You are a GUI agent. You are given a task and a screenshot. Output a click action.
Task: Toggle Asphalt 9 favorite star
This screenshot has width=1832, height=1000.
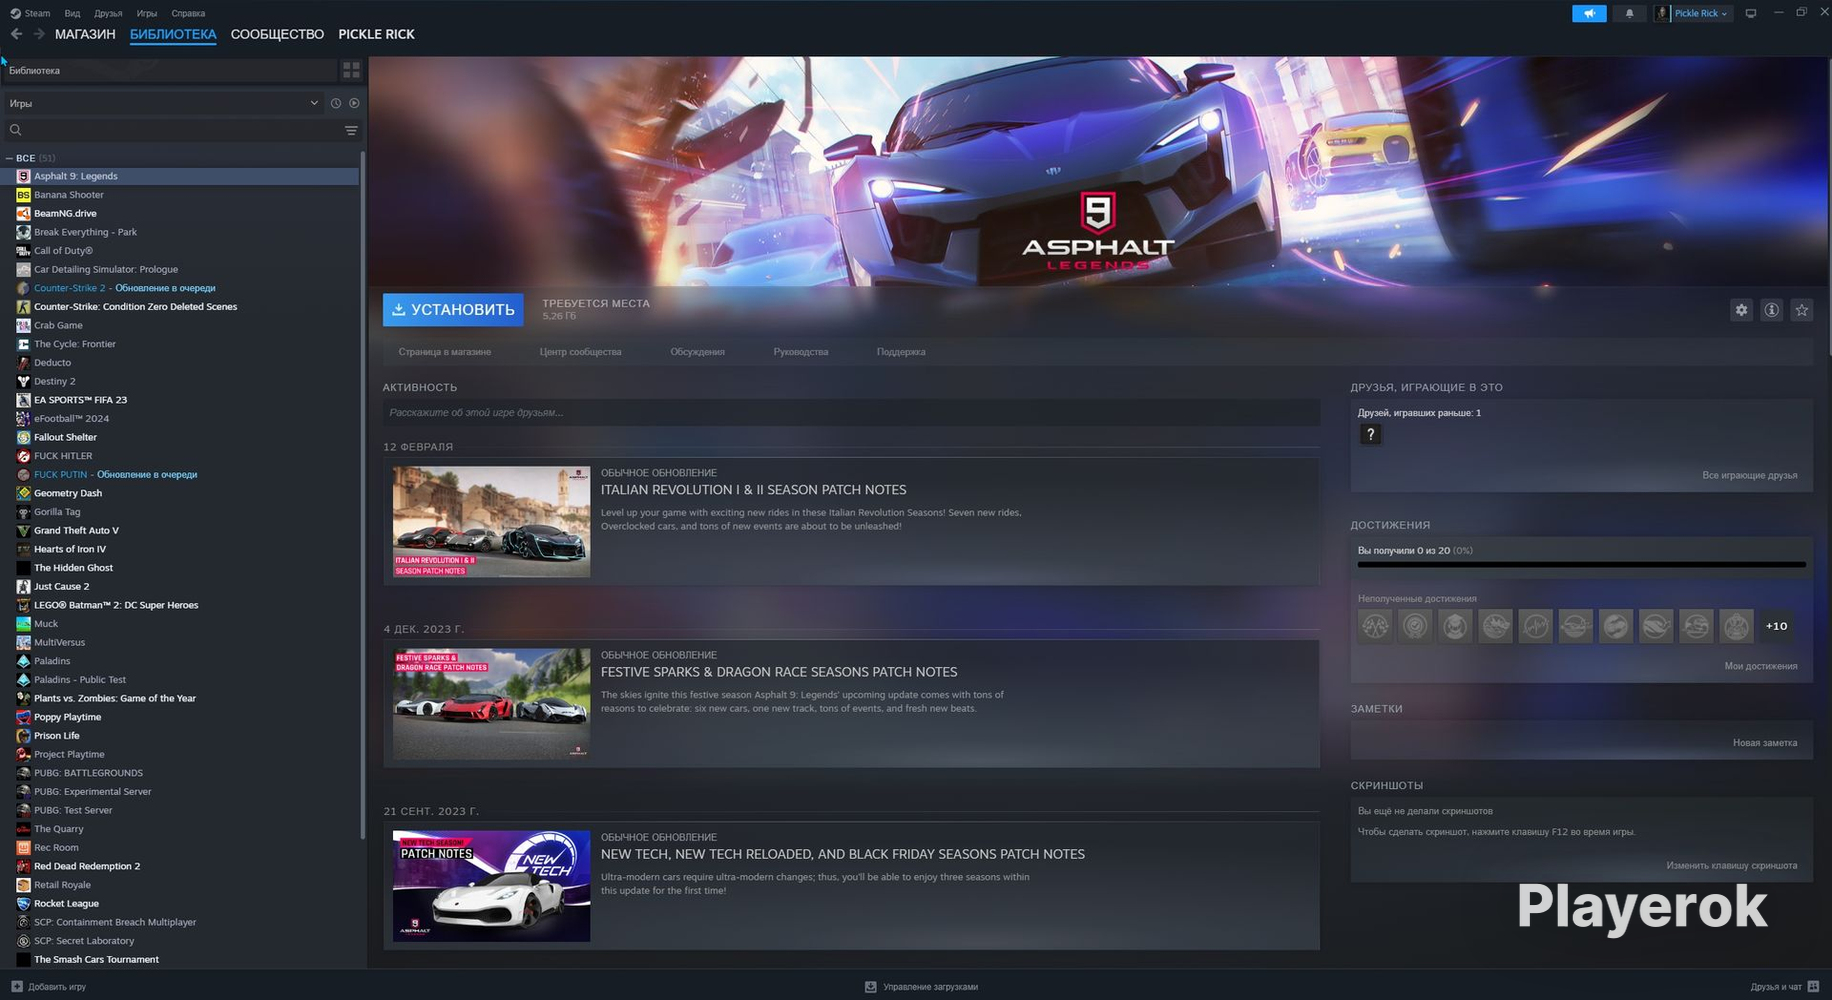pos(1801,310)
